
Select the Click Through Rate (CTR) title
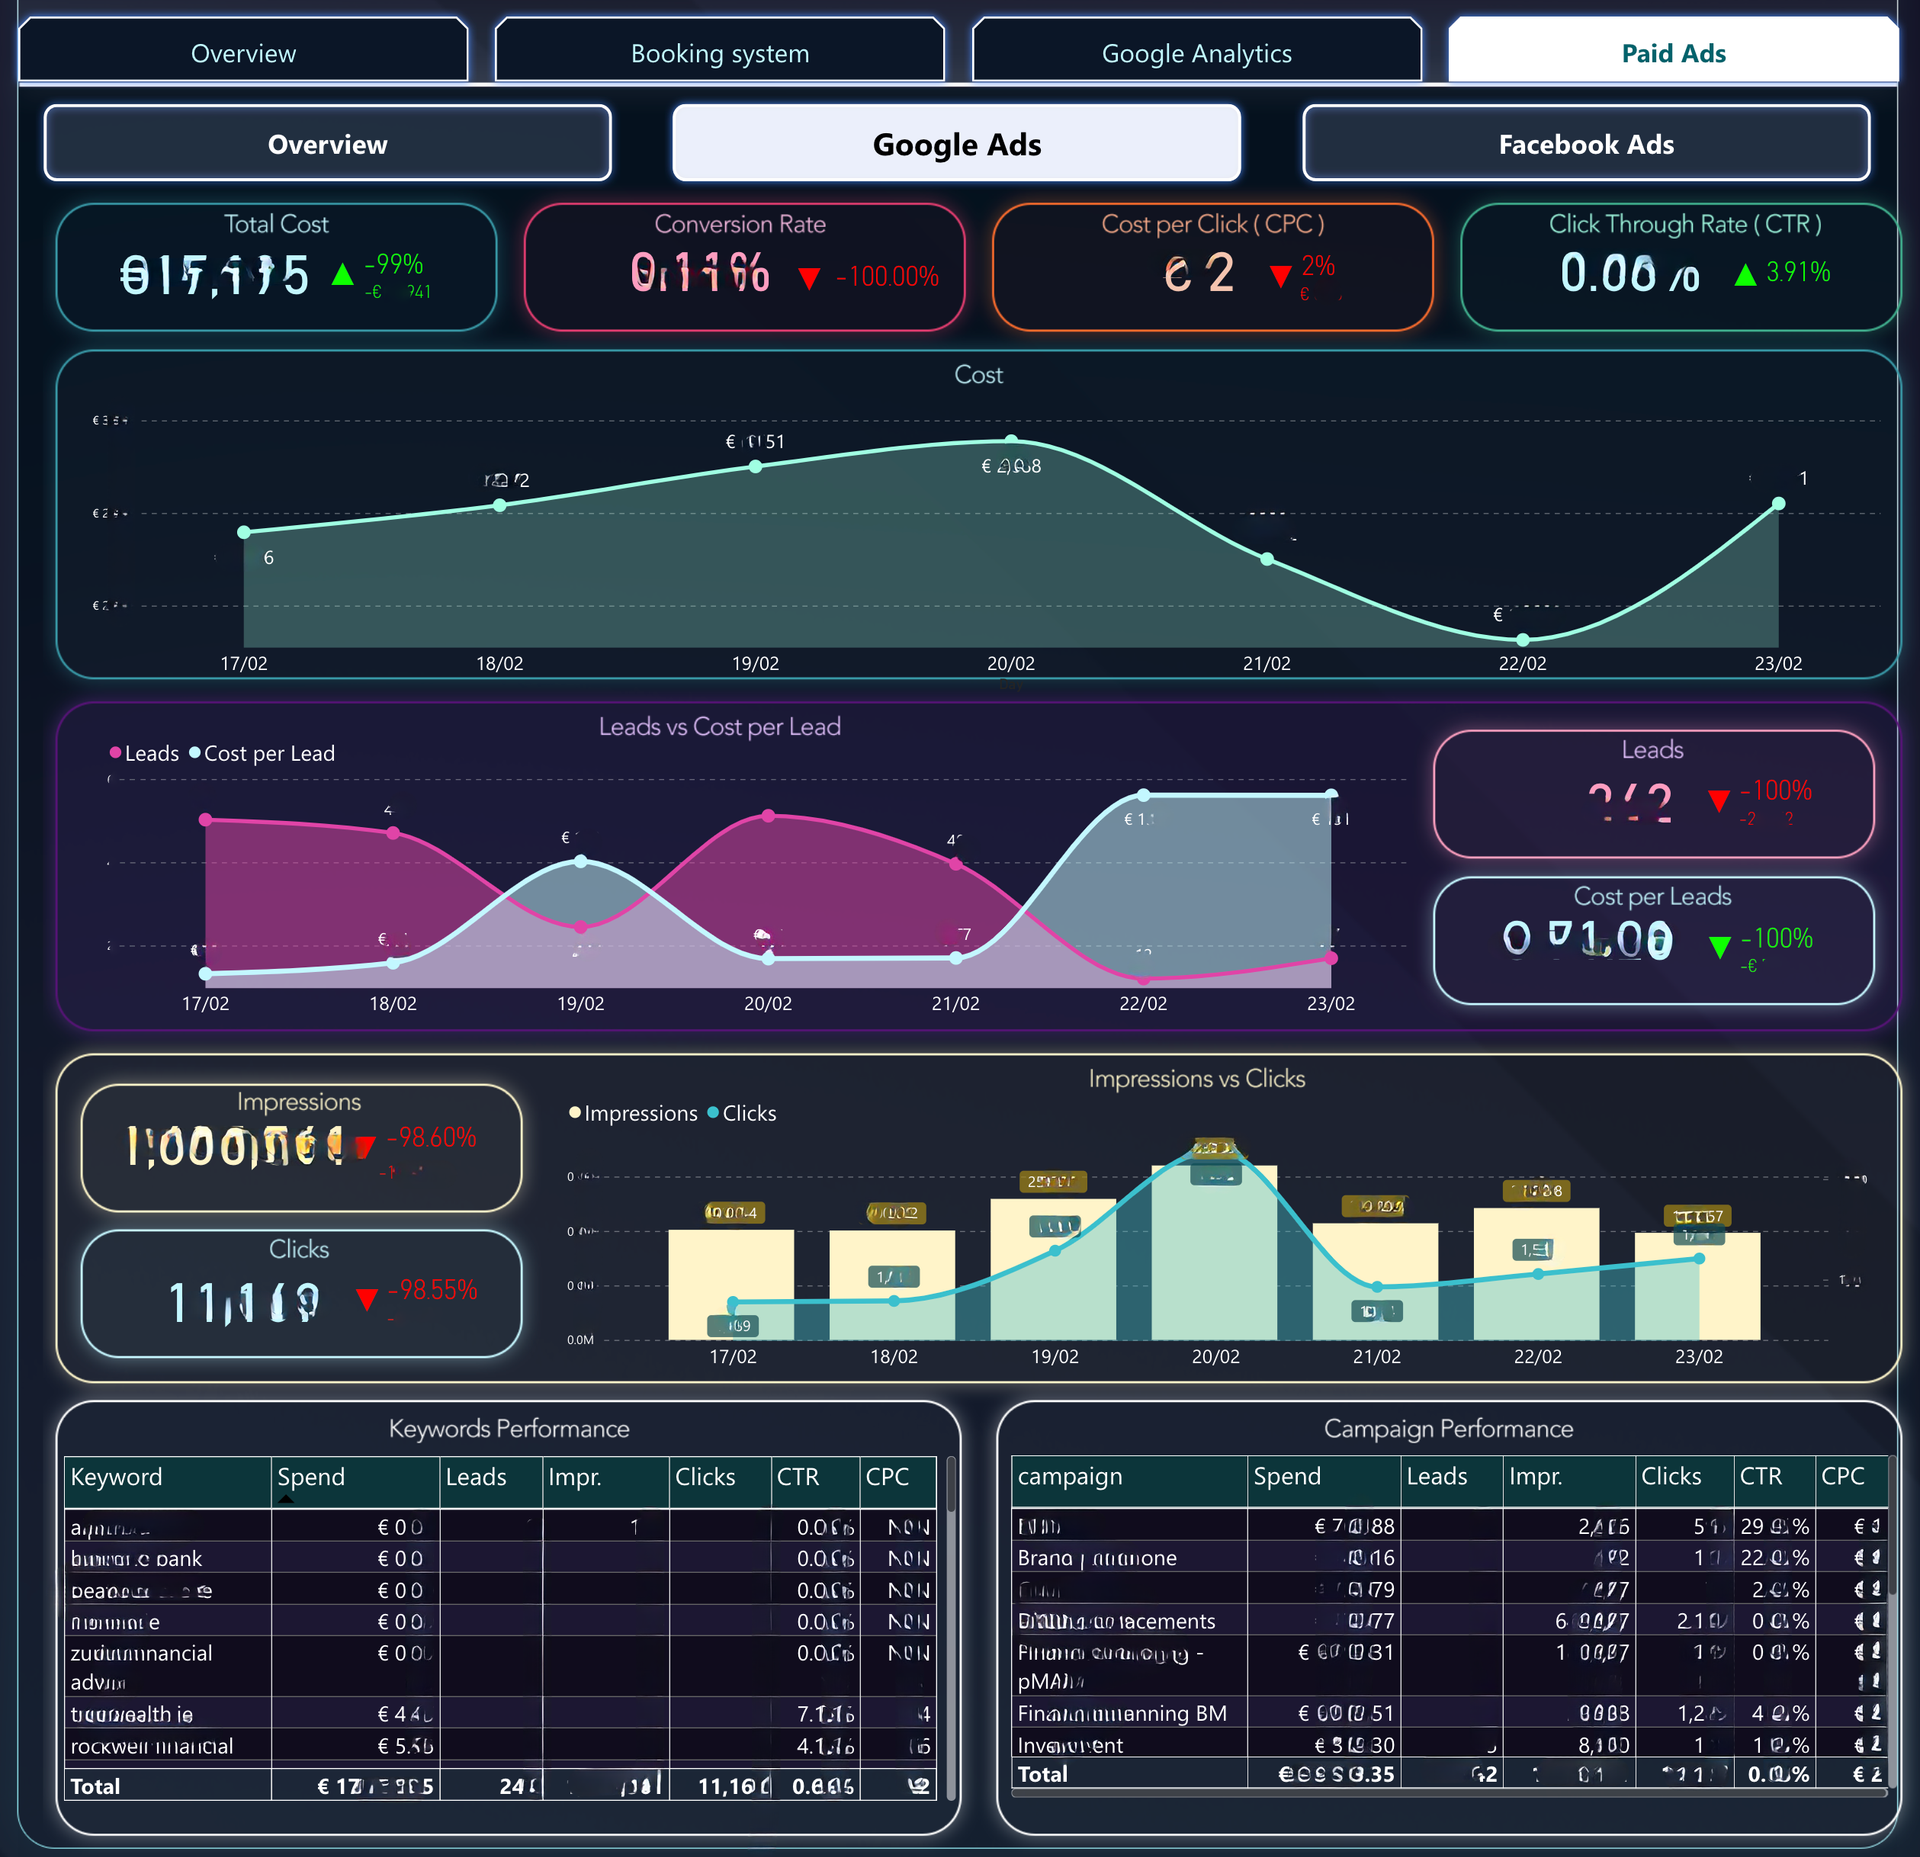tap(1685, 224)
